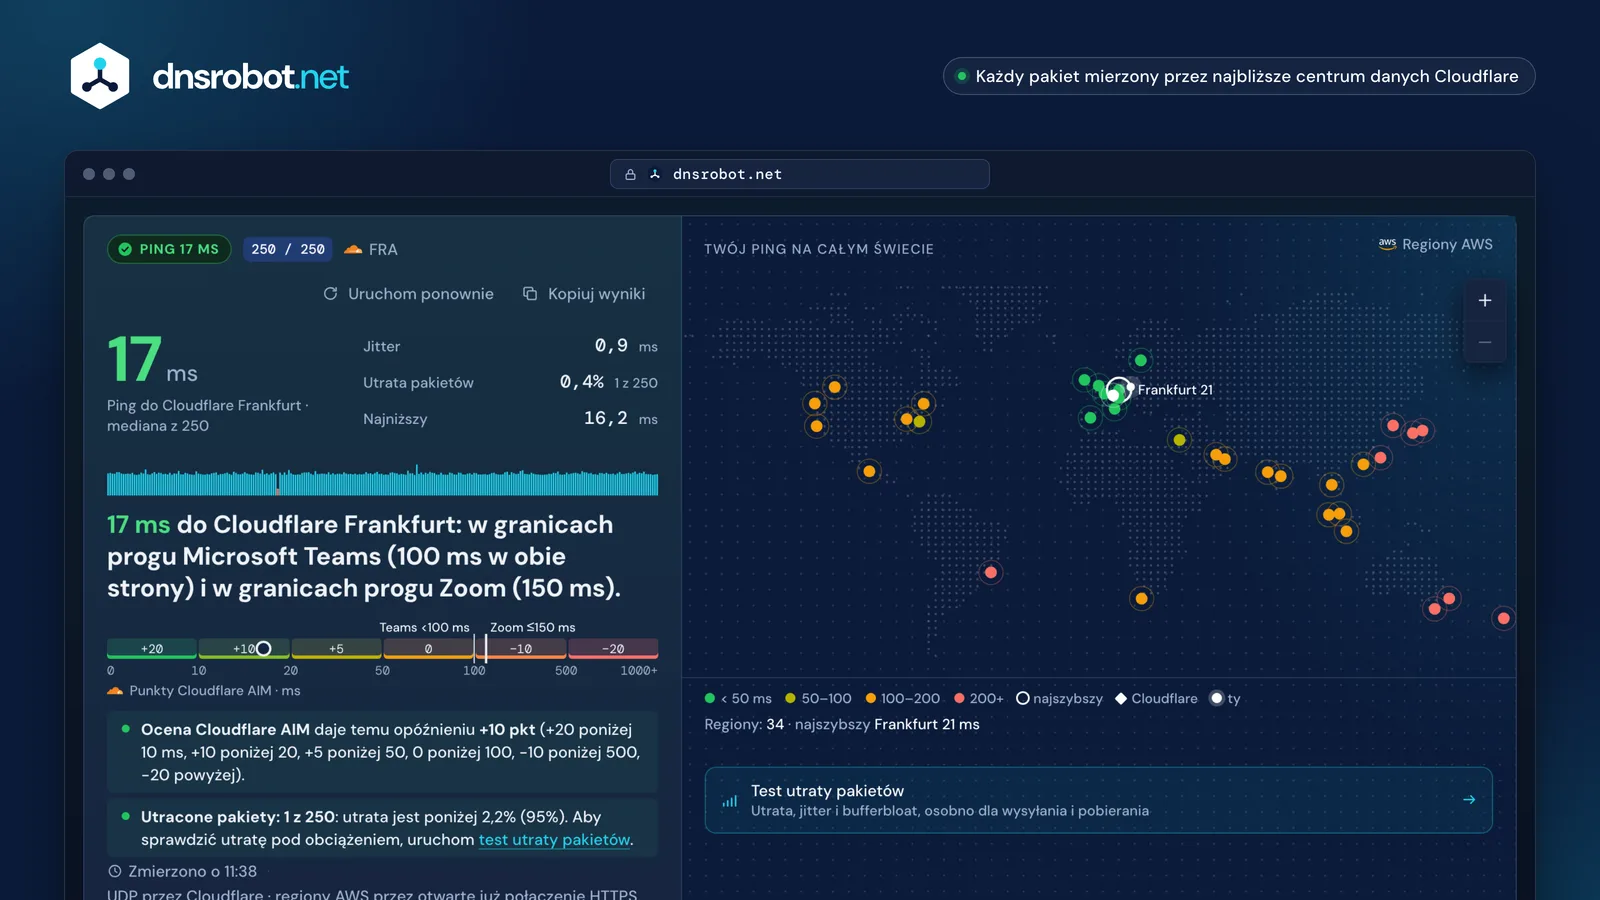This screenshot has height=900, width=1600.
Task: Zoom in map with plus button
Action: (x=1485, y=300)
